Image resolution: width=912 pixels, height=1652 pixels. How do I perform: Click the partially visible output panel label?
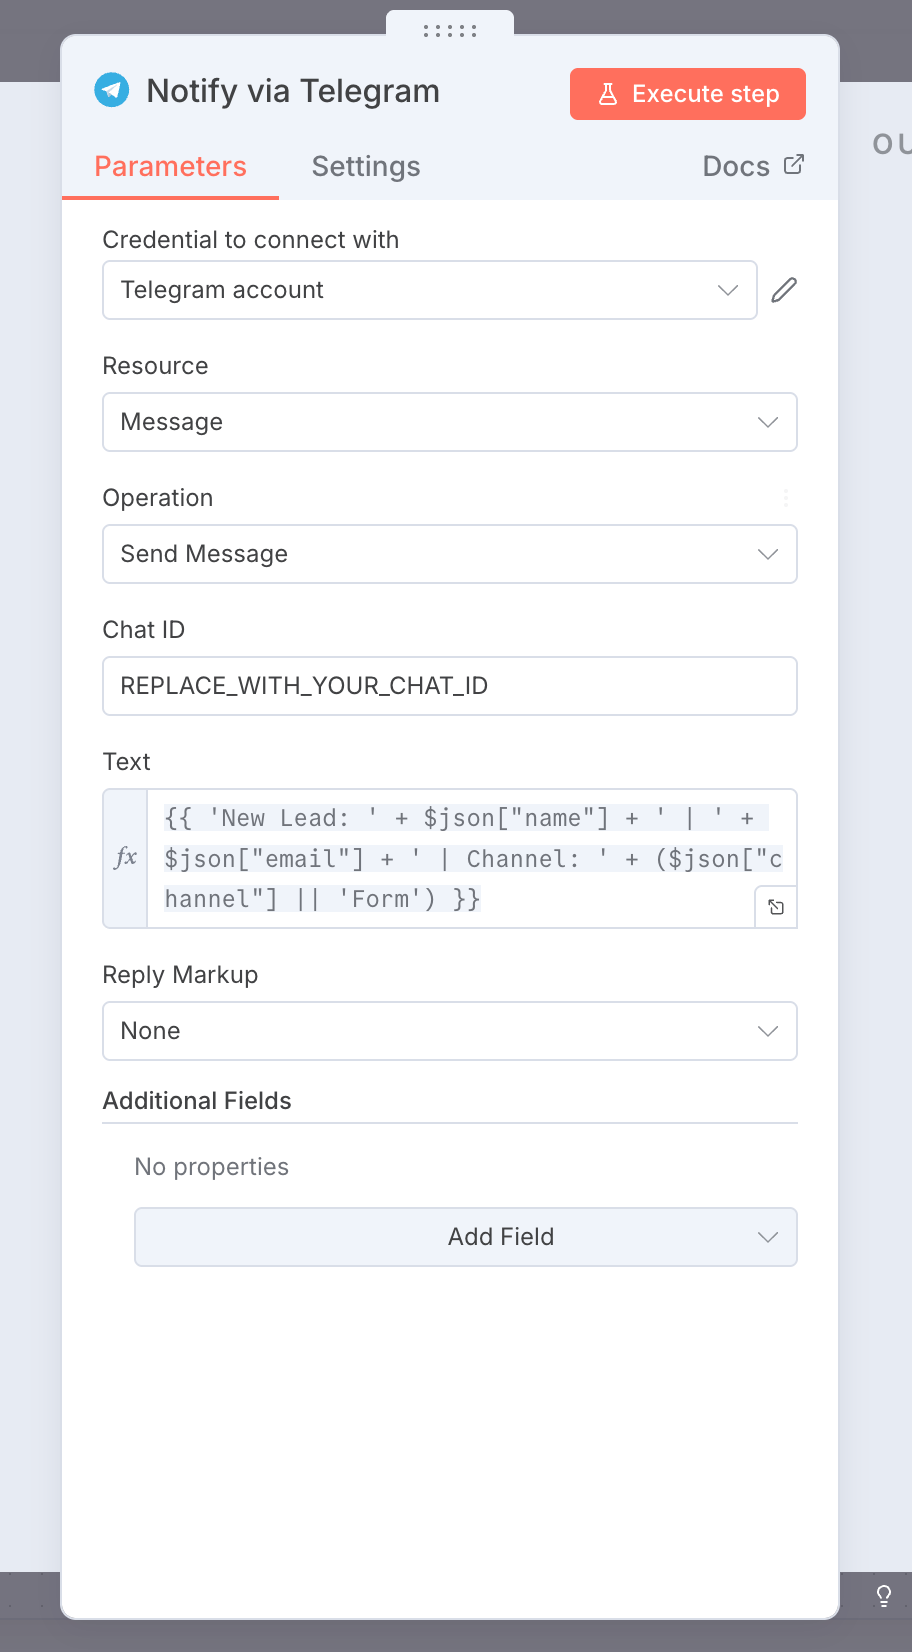click(891, 143)
